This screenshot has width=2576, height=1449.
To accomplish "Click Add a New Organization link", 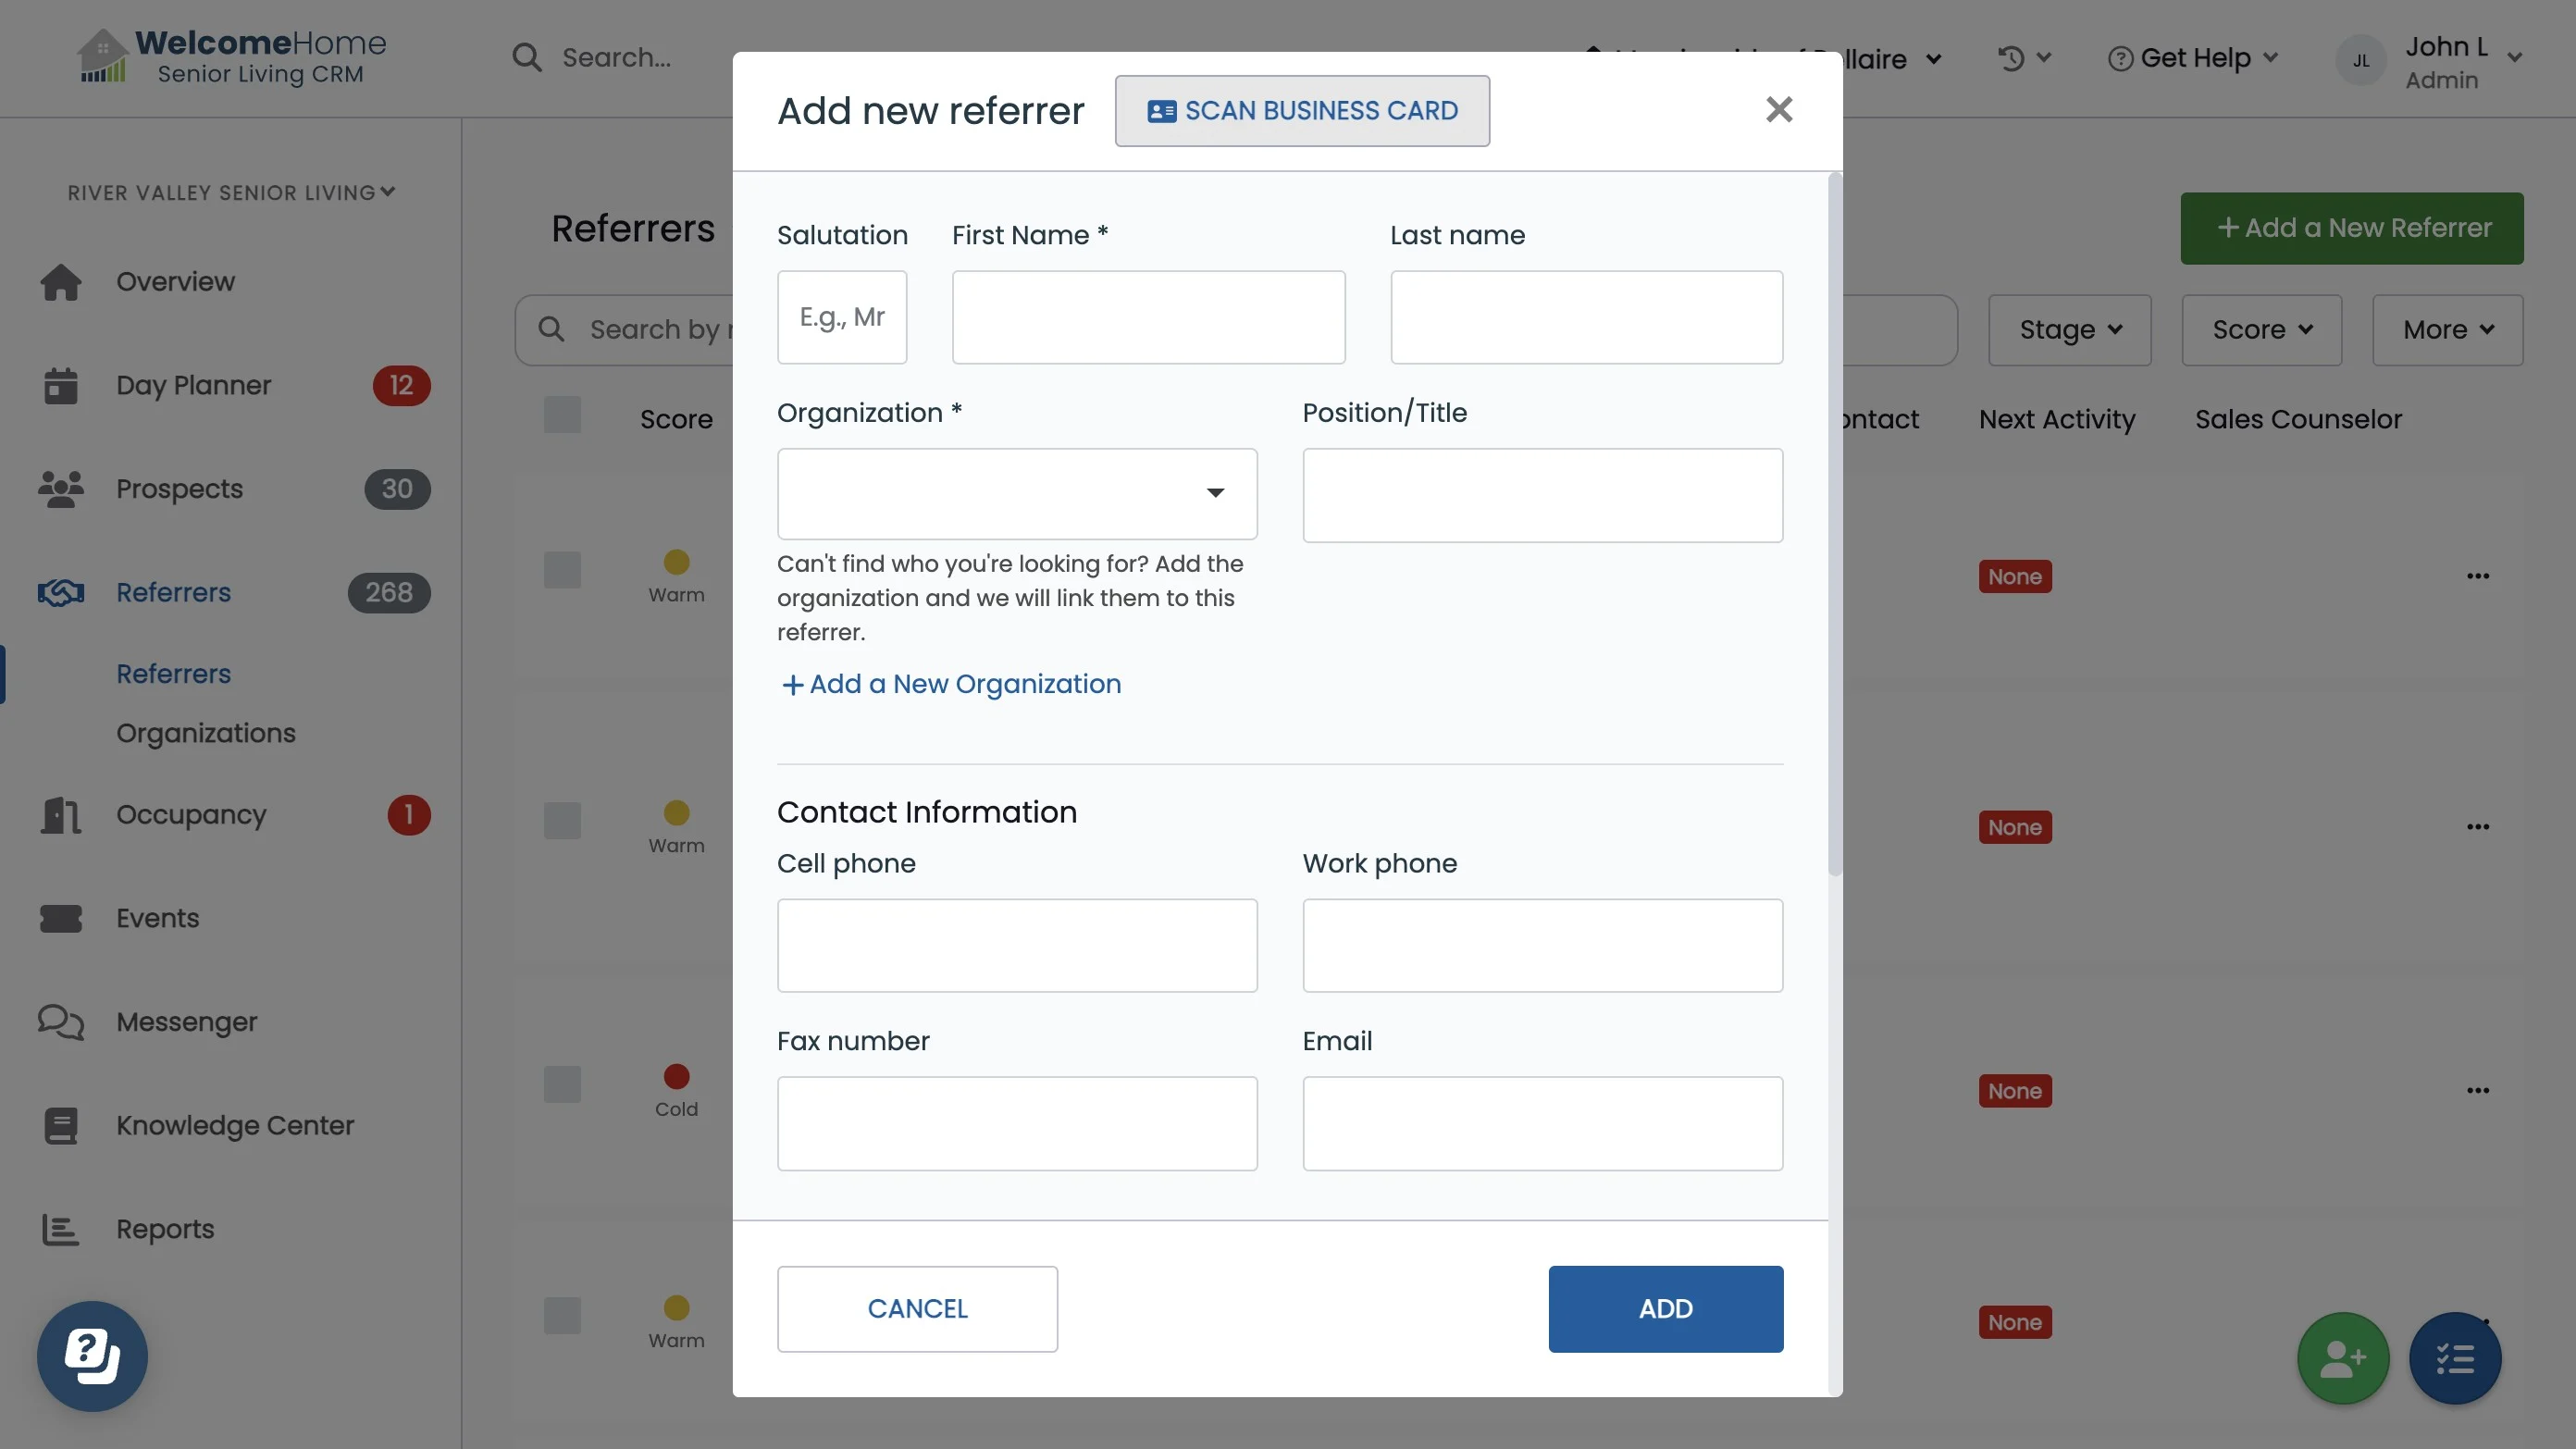I will [951, 684].
